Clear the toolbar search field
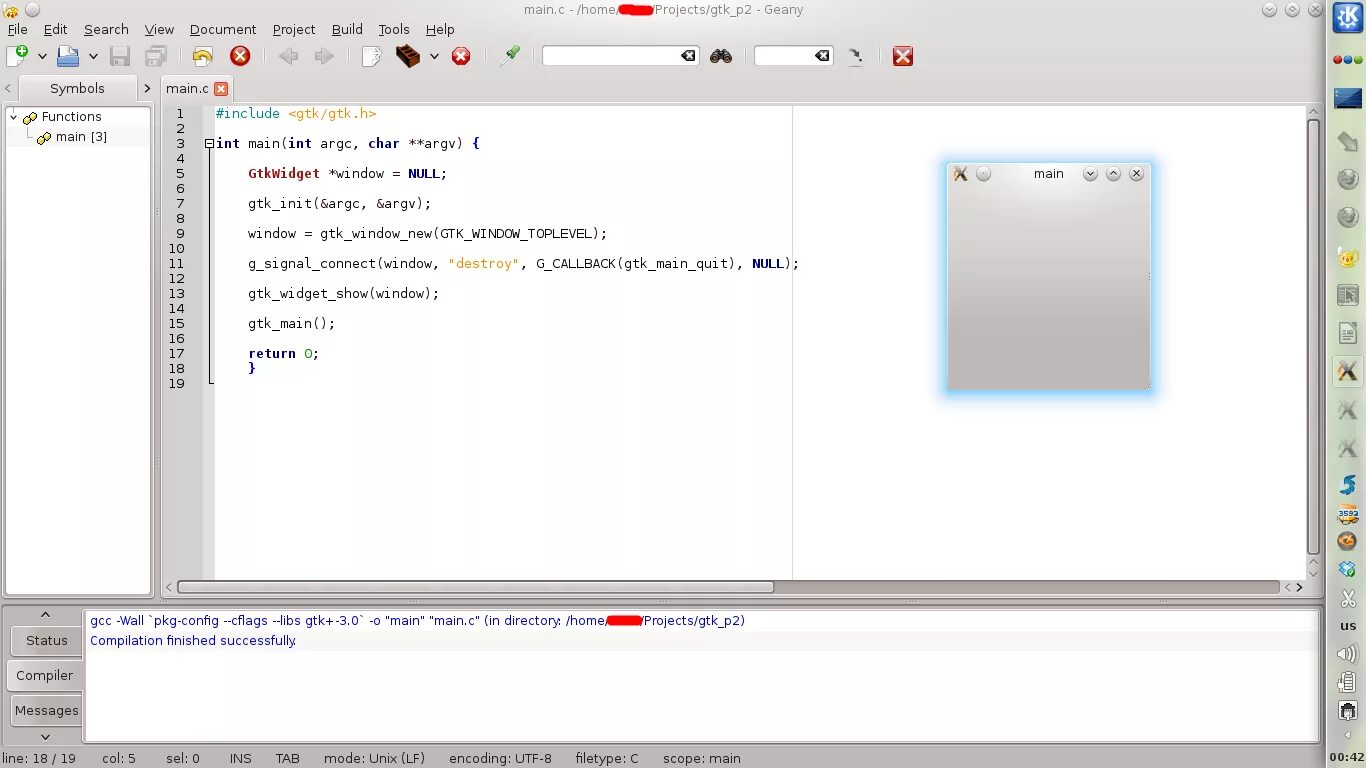This screenshot has height=768, width=1366. click(x=688, y=56)
